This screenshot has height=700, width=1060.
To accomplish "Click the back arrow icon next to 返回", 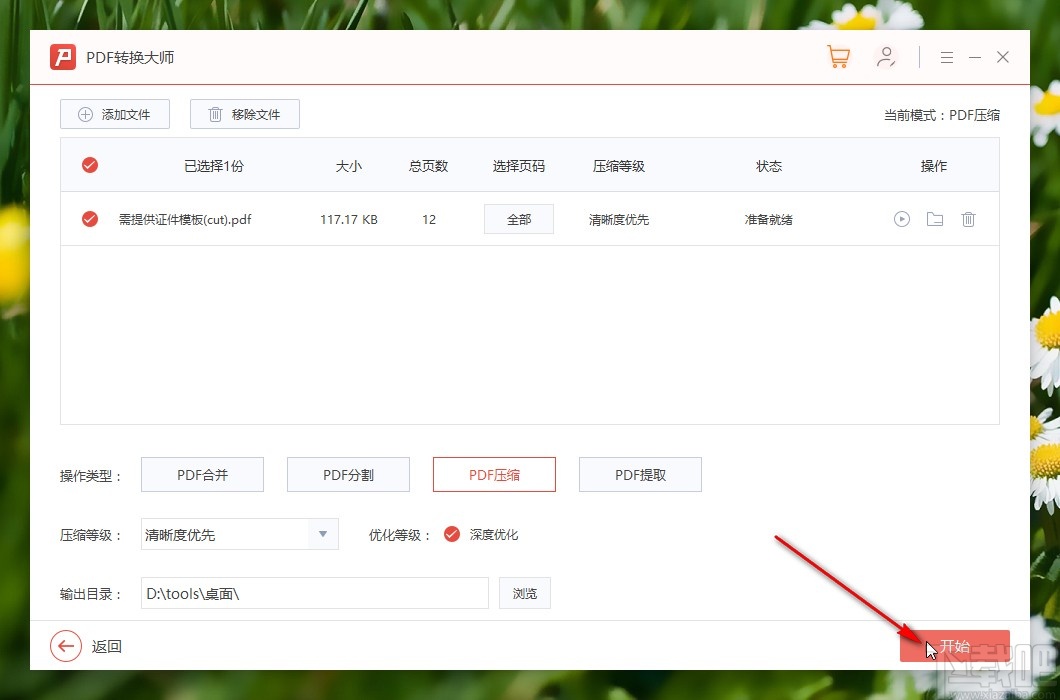I will (x=64, y=646).
